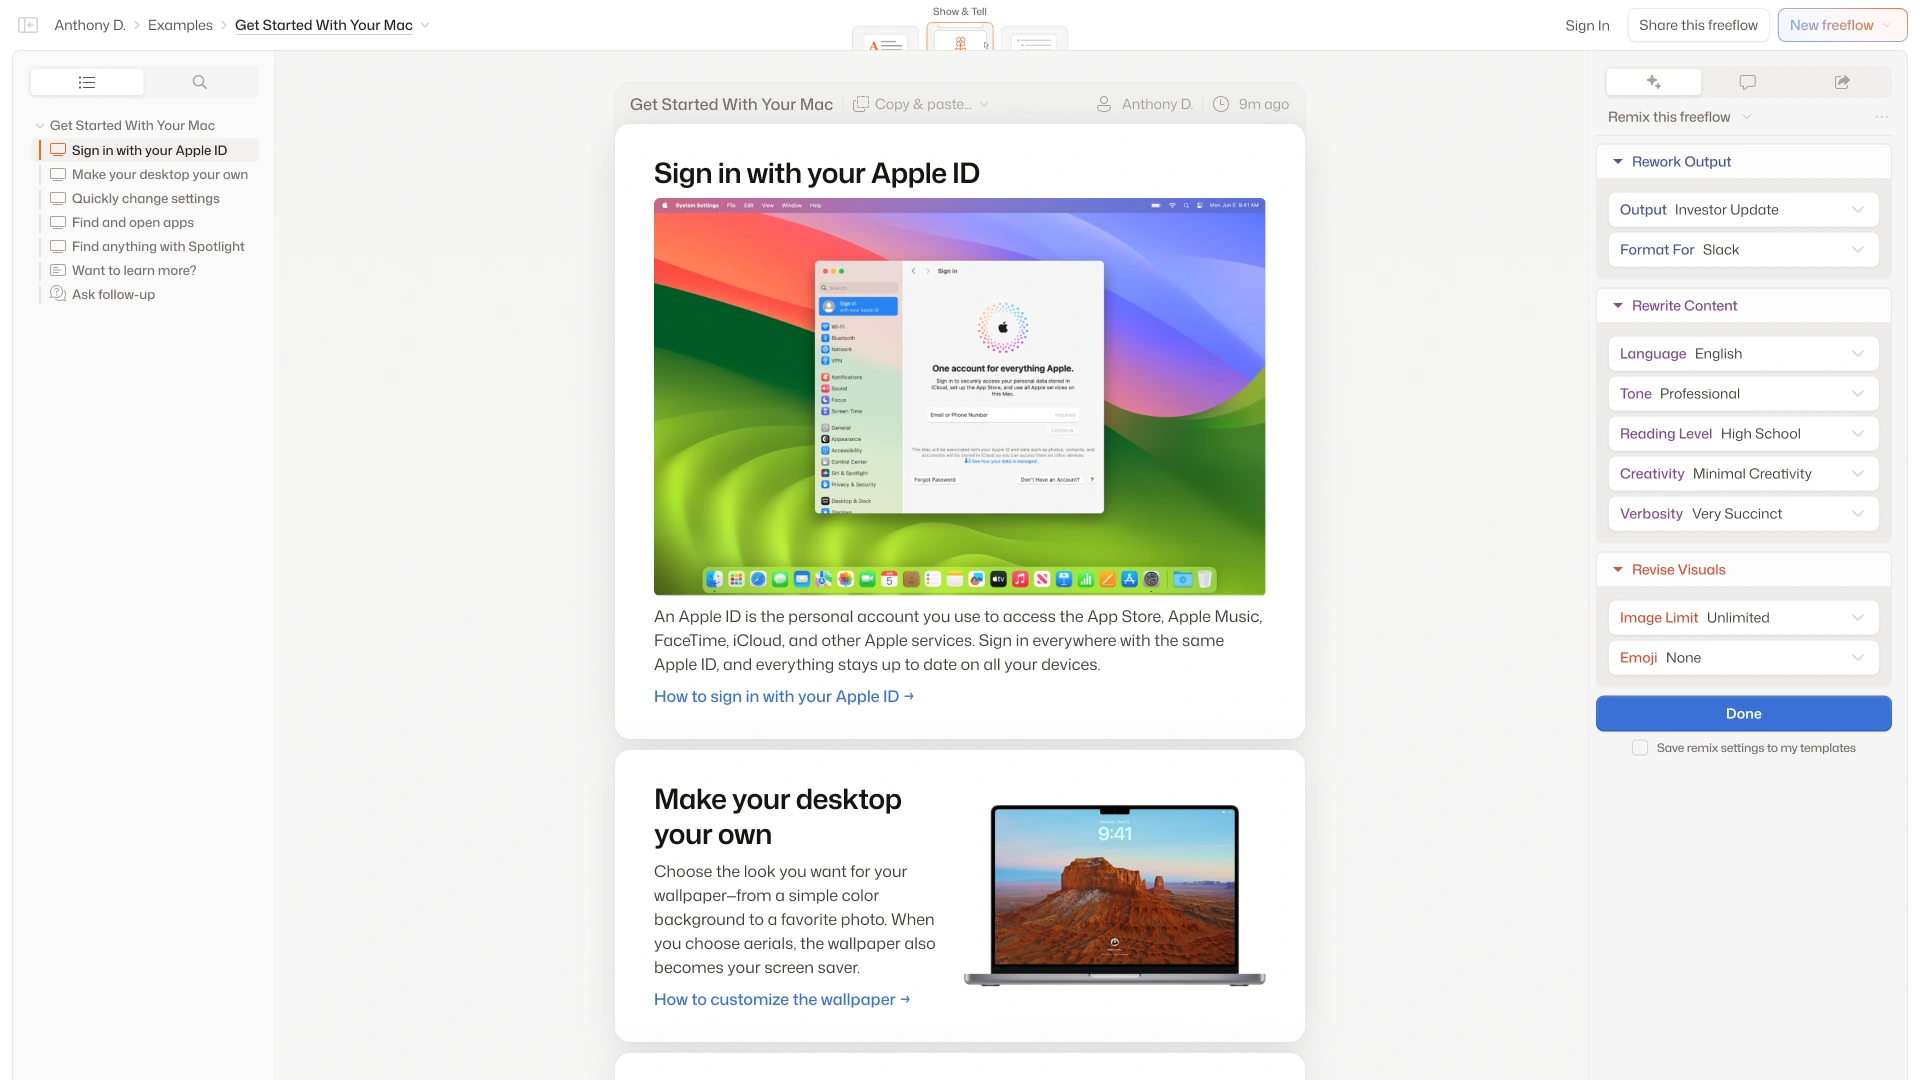
Task: Open the share tab in right panel
Action: (1842, 82)
